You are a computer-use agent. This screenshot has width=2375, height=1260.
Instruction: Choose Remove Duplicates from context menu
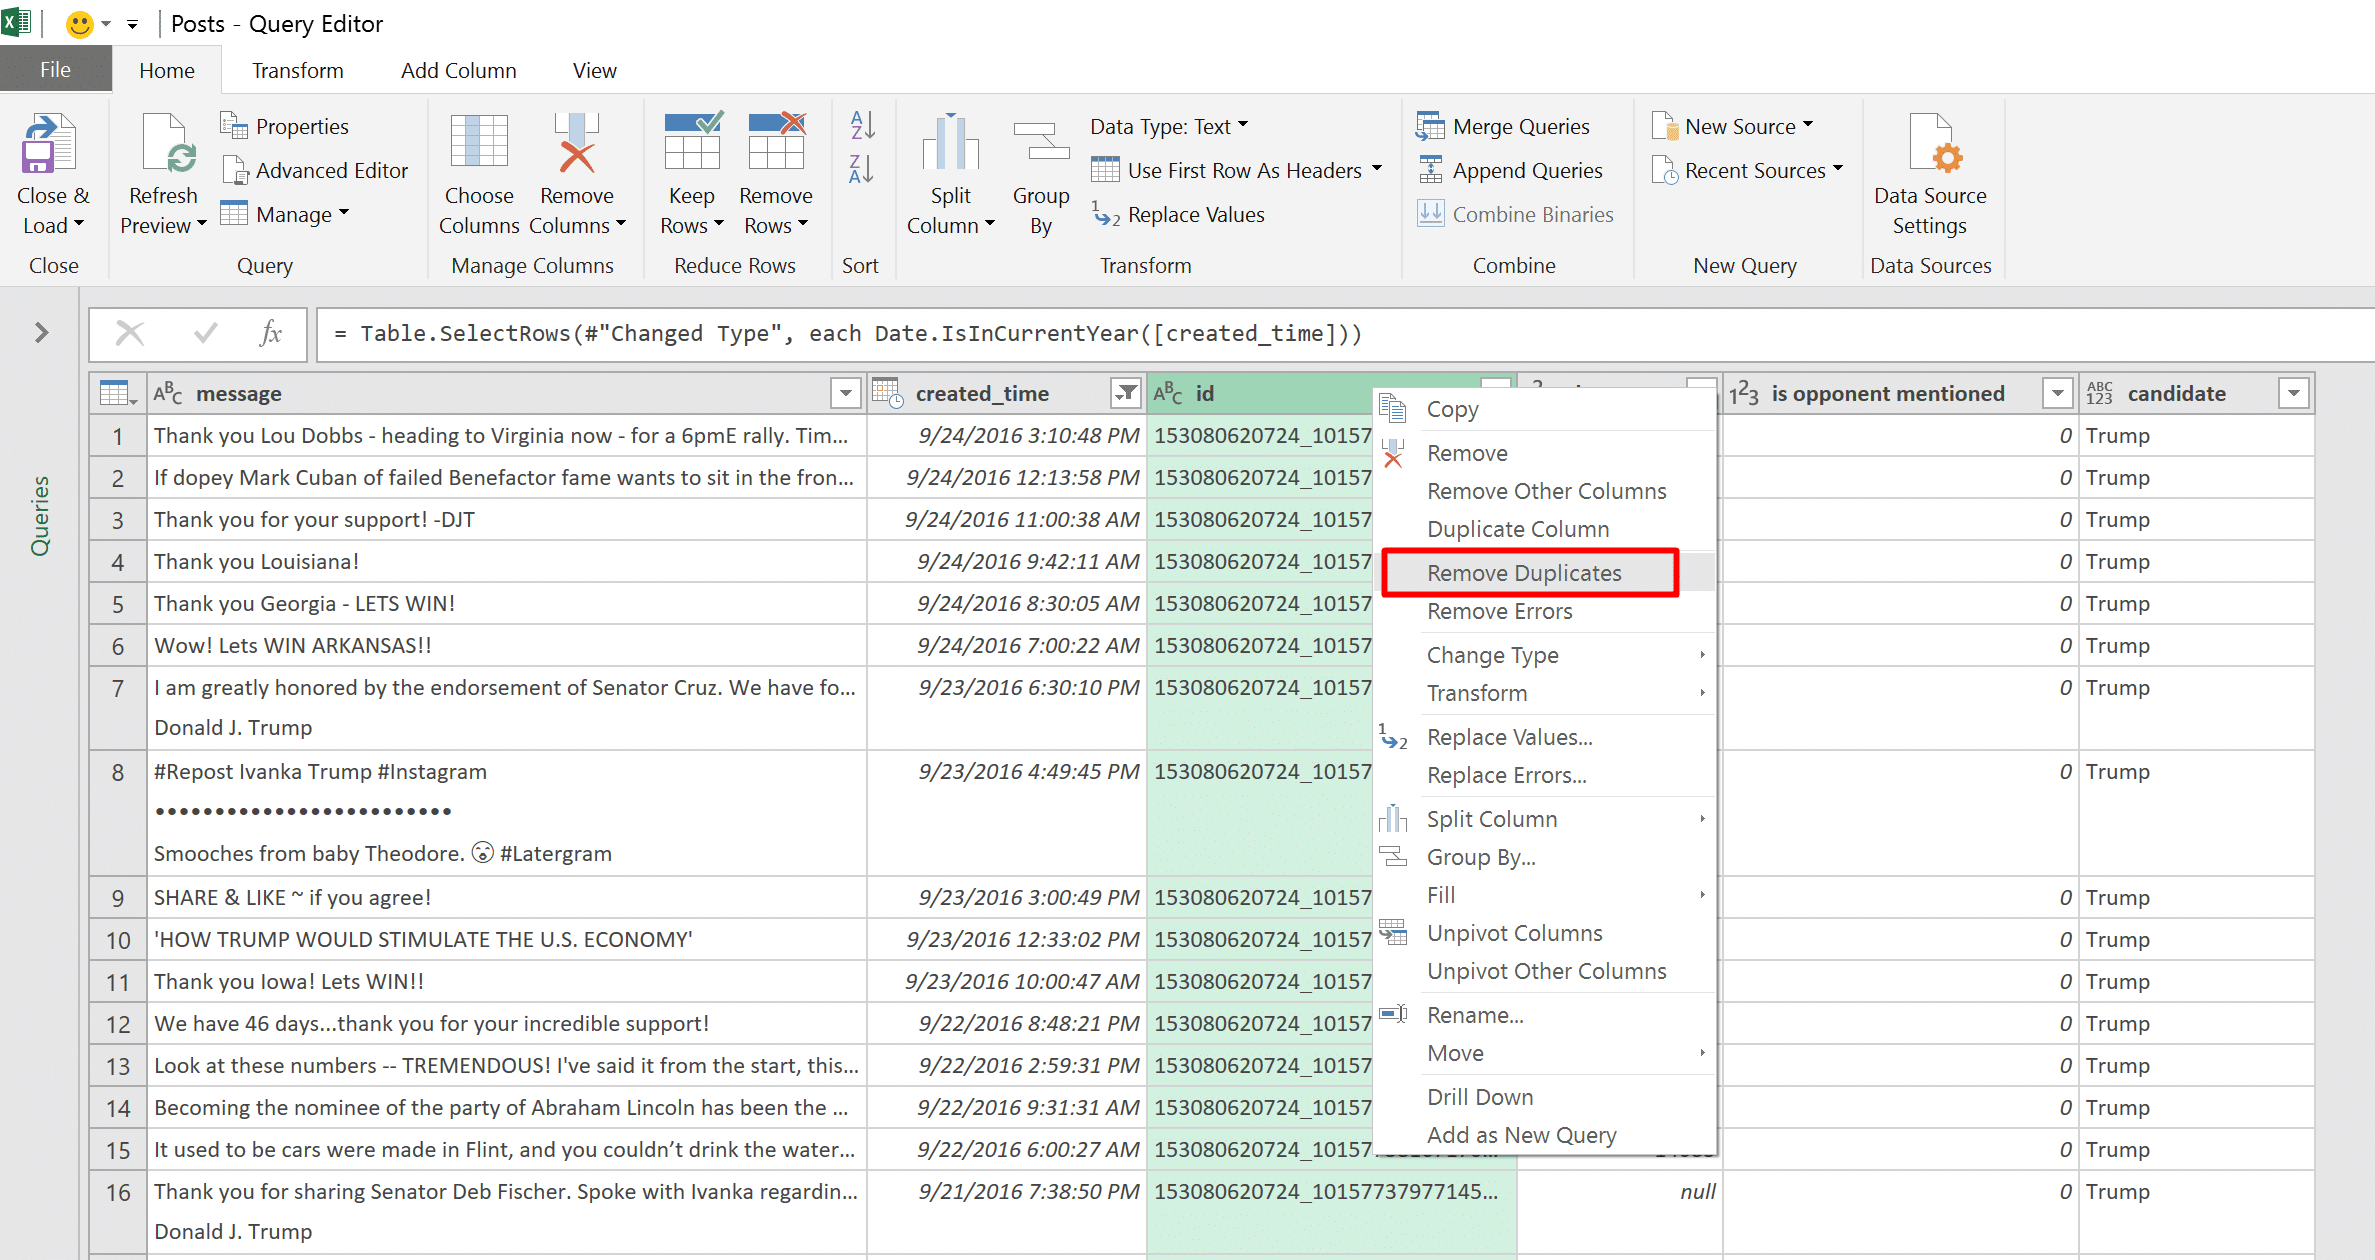tap(1523, 573)
